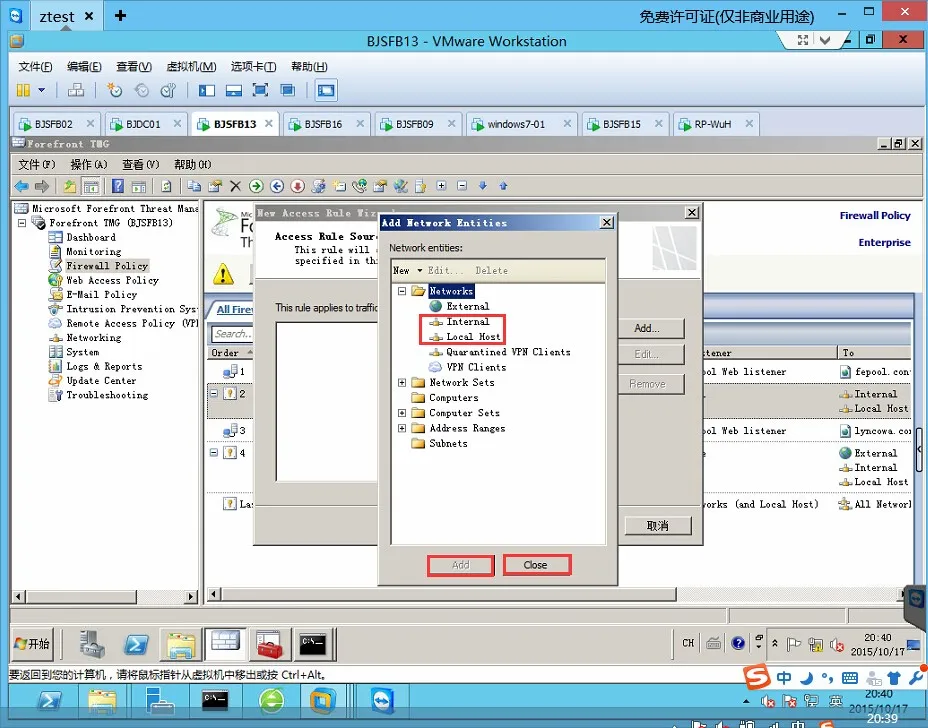Click the blue Move Down arrow icon
Viewport: 928px width, 728px height.
[482, 186]
